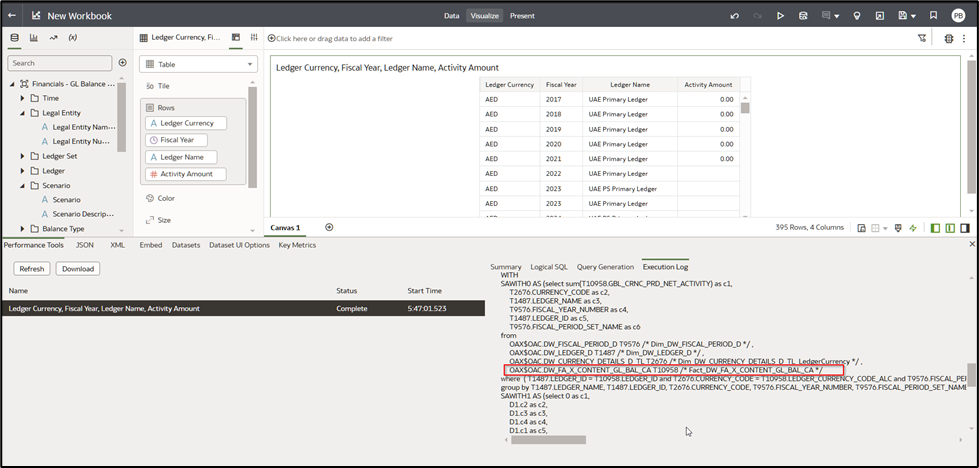This screenshot has height=468, width=979.
Task: Open the JSON tab
Action: pos(85,245)
